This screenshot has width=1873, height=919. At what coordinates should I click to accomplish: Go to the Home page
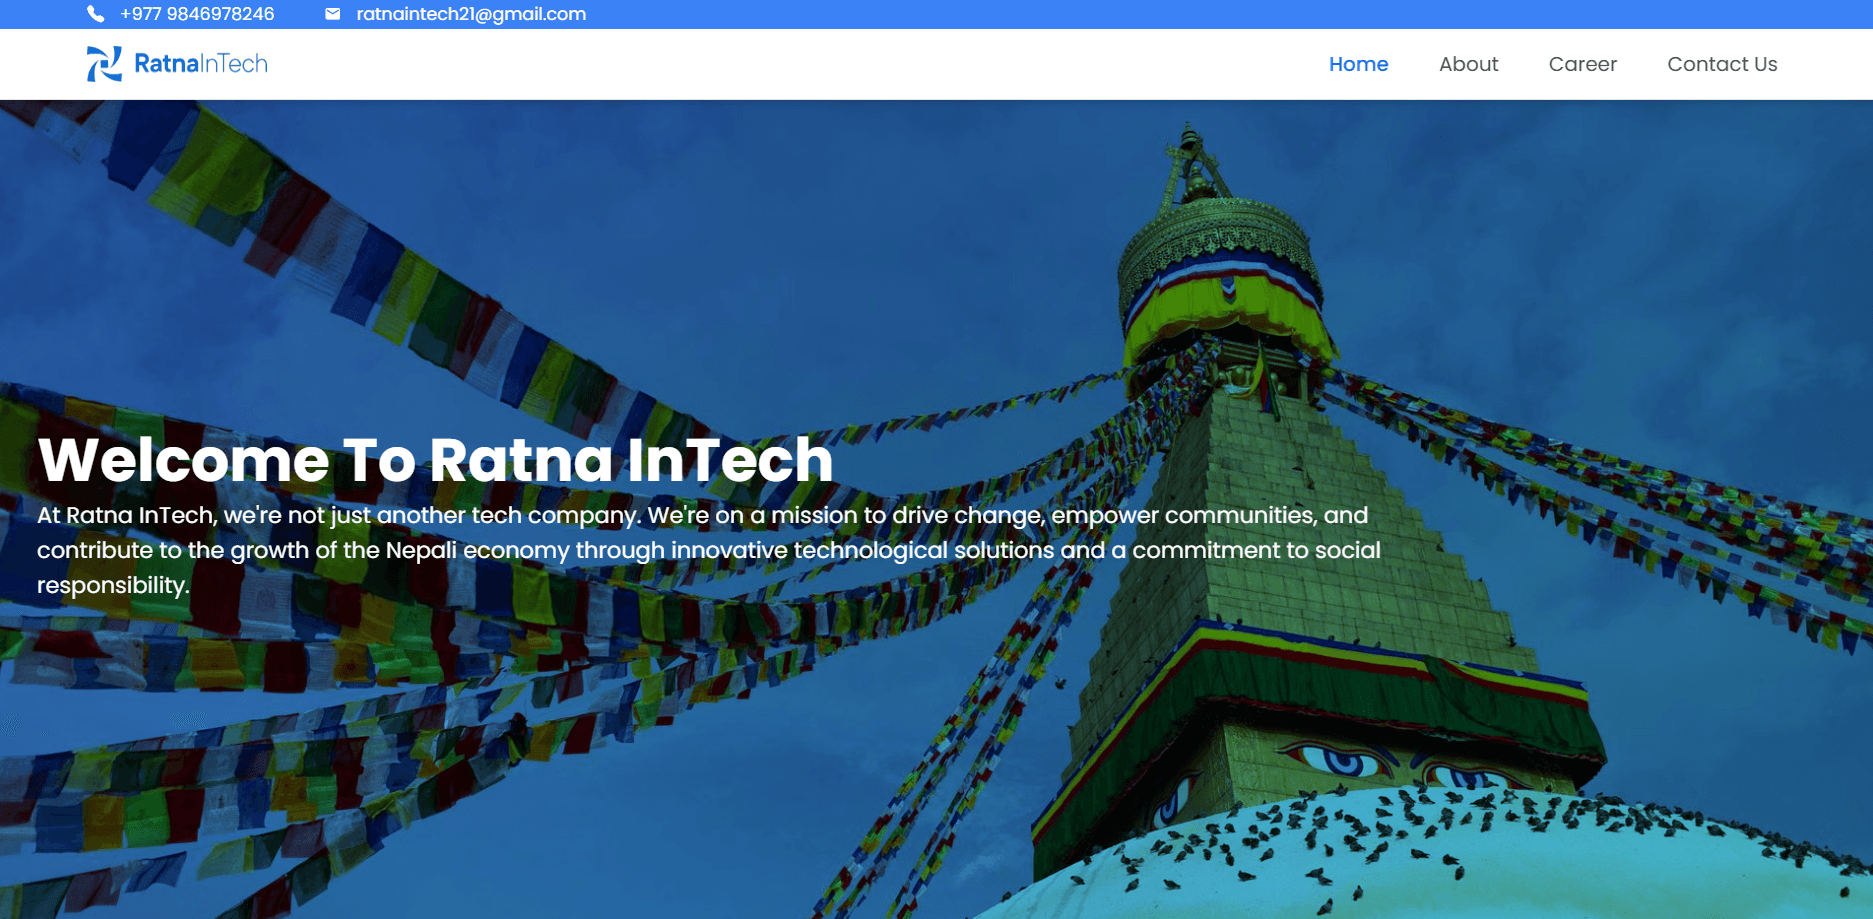pos(1358,64)
